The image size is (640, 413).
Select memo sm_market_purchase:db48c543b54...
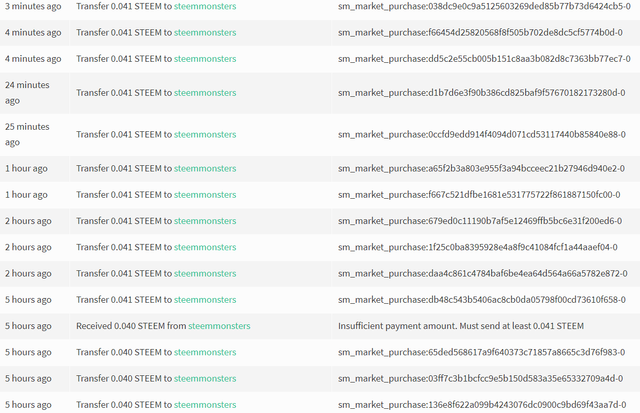(482, 300)
